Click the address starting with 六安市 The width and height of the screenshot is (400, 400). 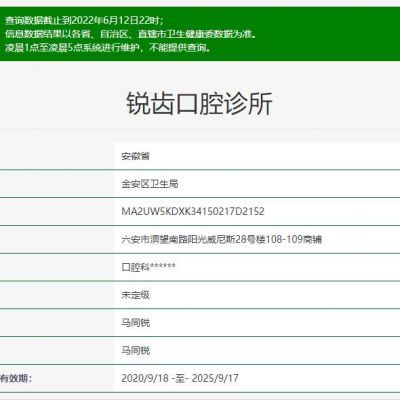coord(222,239)
